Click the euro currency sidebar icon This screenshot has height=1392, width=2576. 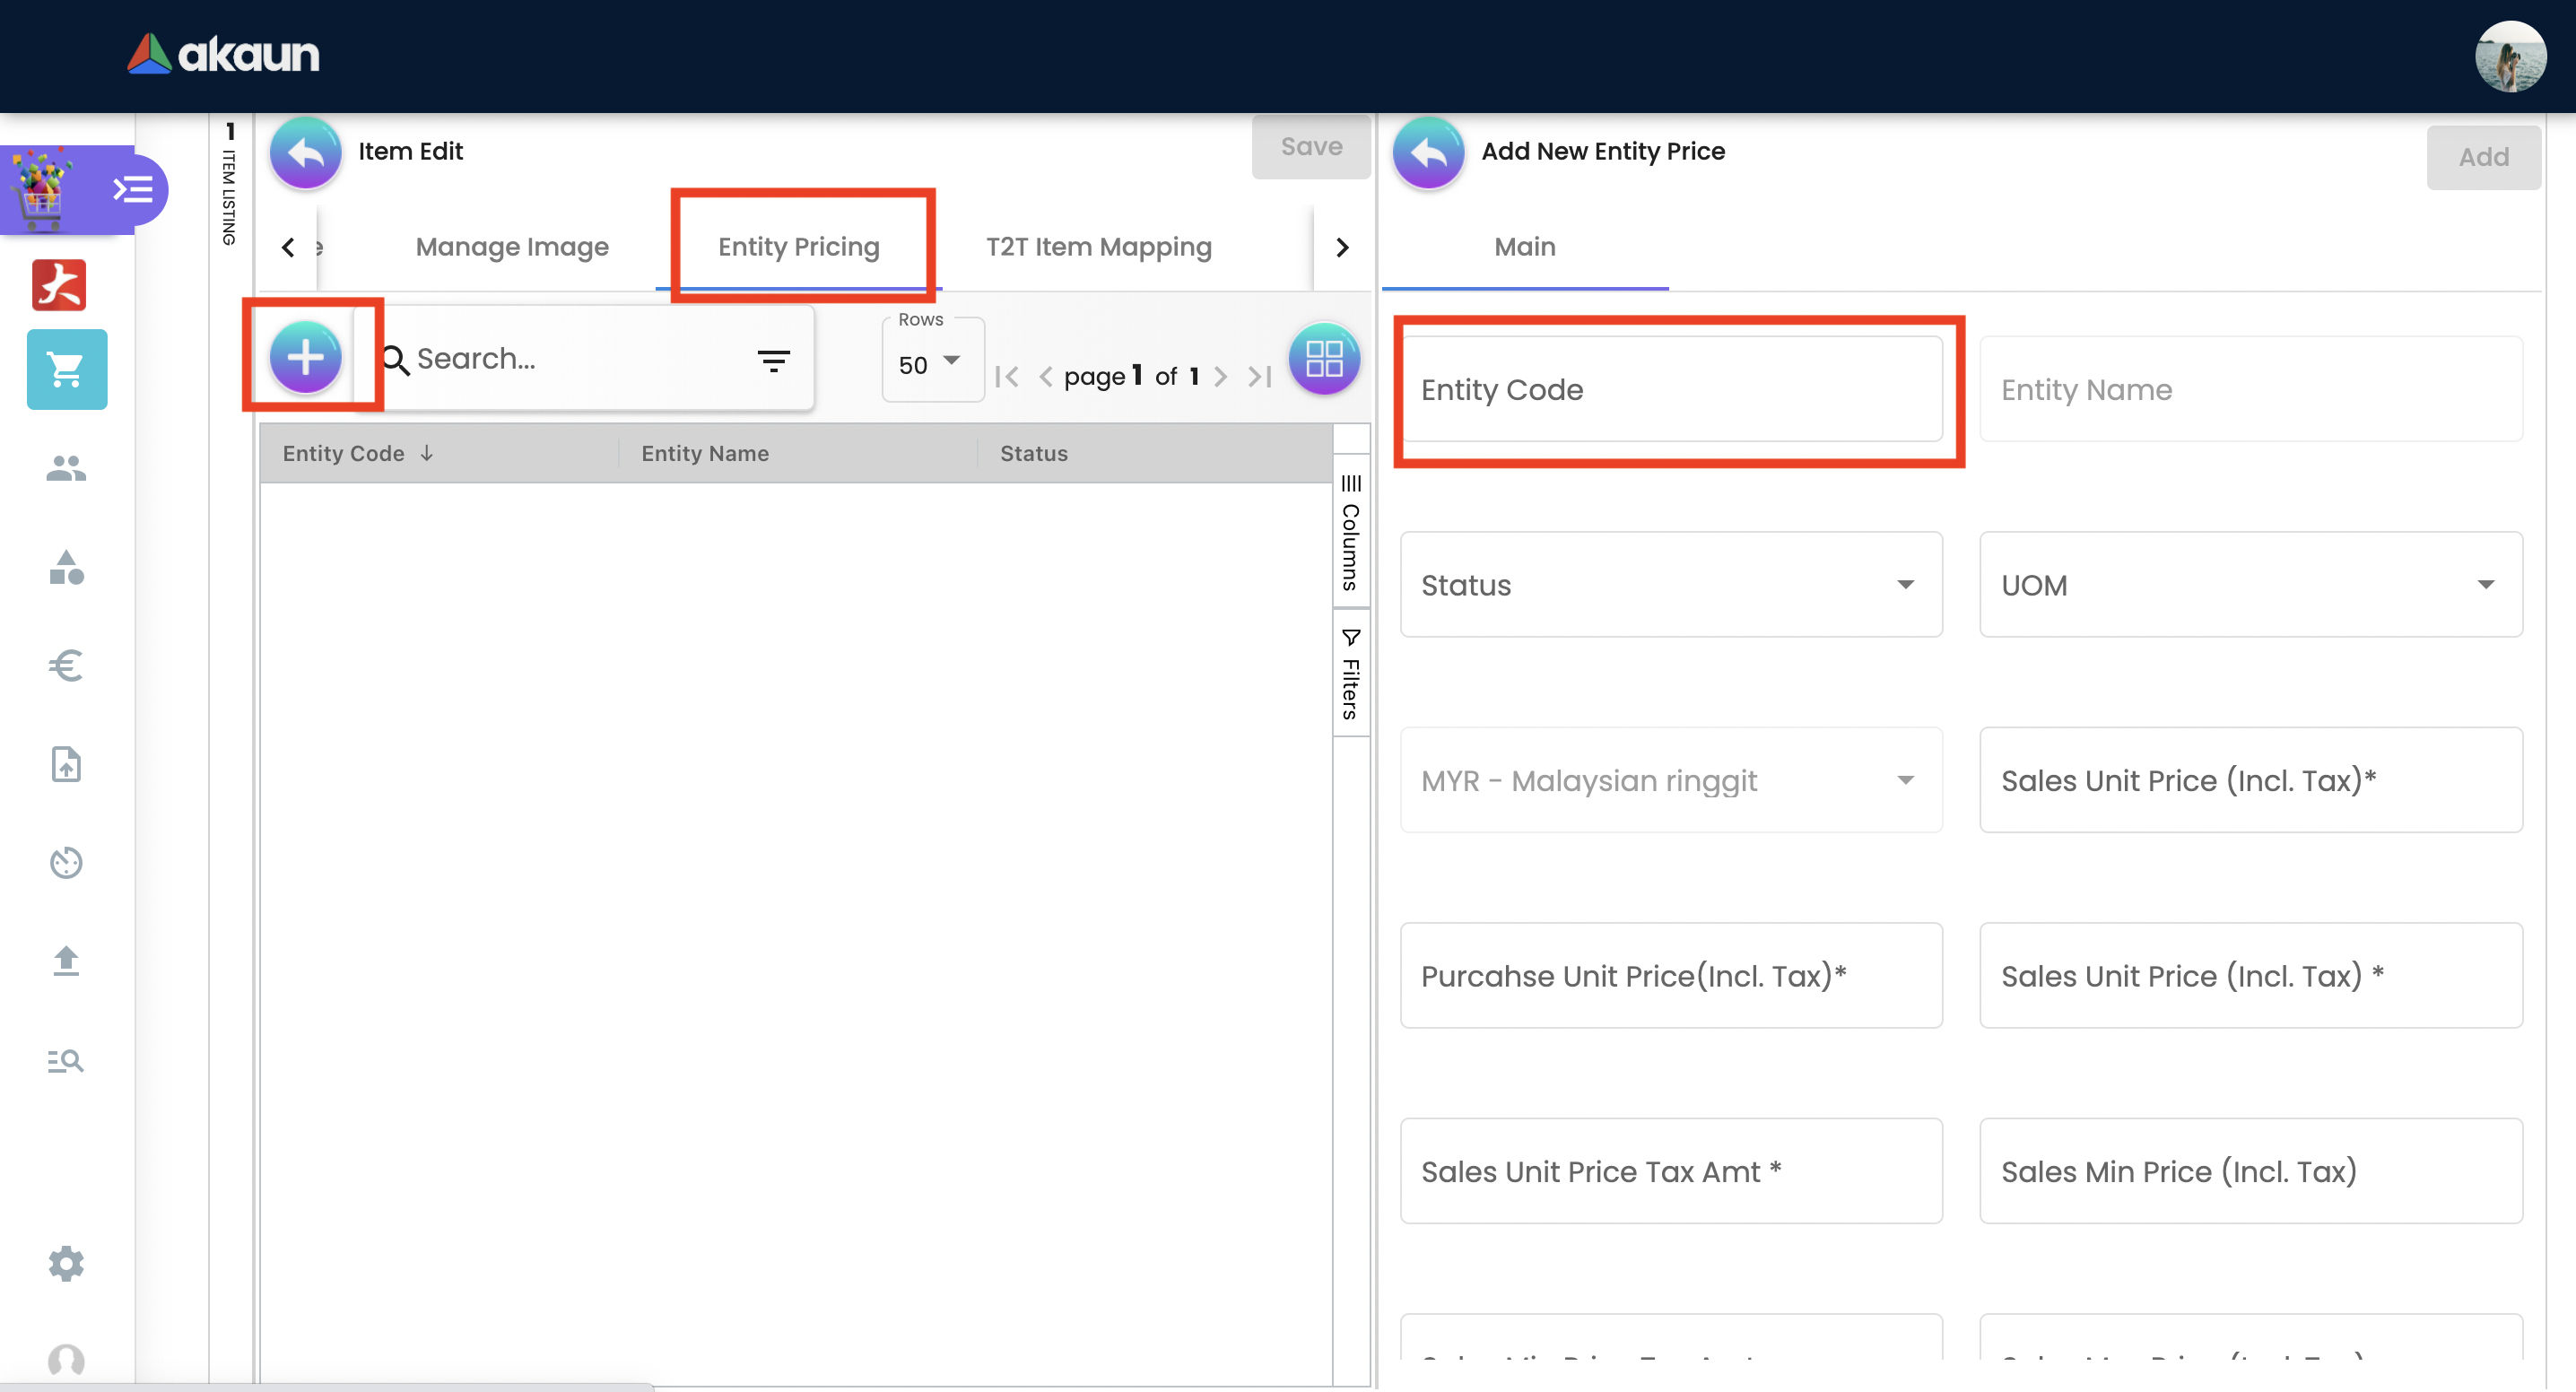click(67, 665)
